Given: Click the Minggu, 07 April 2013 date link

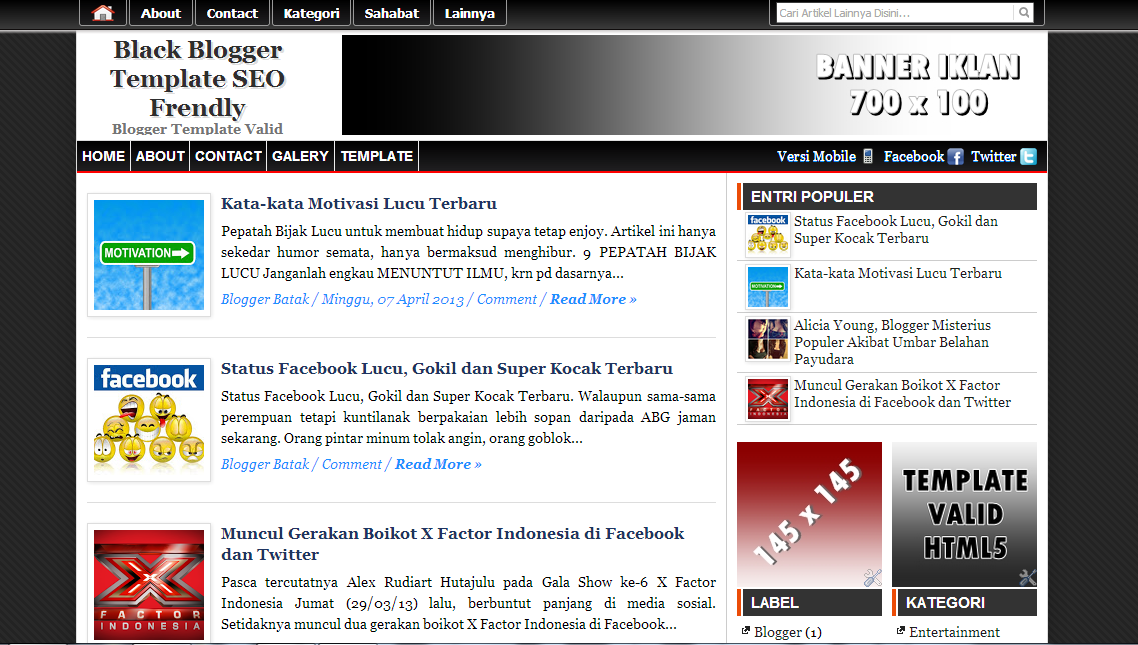Looking at the screenshot, I should 393,299.
